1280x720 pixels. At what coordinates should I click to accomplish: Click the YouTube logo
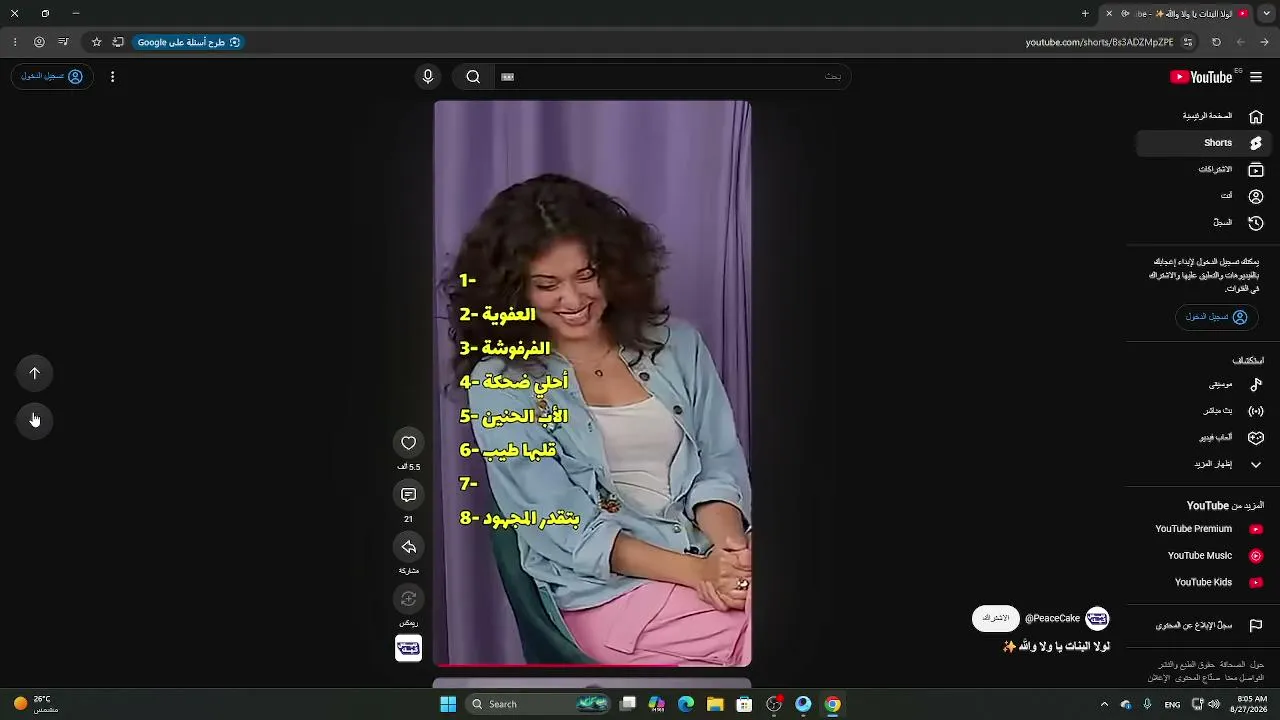[x=1201, y=77]
